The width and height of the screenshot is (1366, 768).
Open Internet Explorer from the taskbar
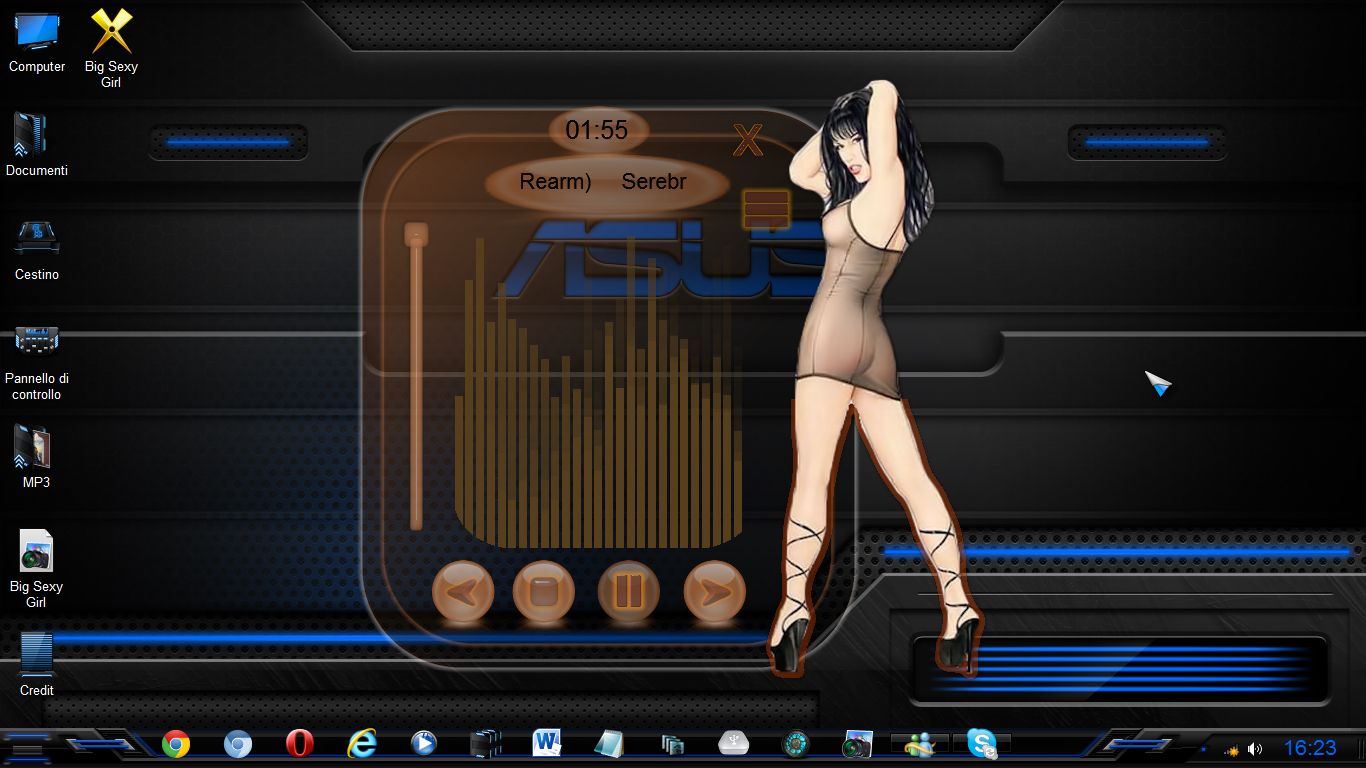click(361, 743)
